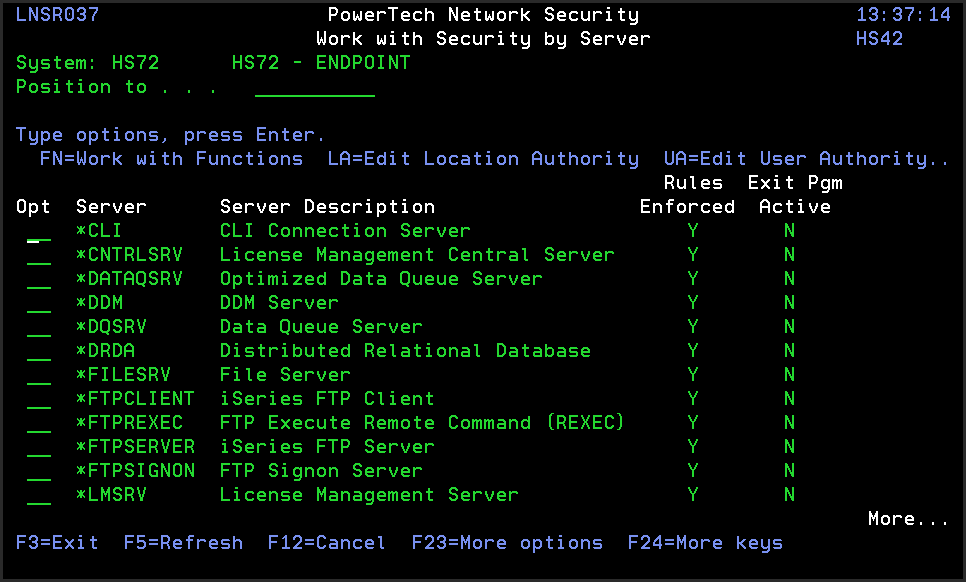Focus the Opt field beside *LMSRV
Image resolution: width=966 pixels, height=582 pixels.
pos(39,496)
